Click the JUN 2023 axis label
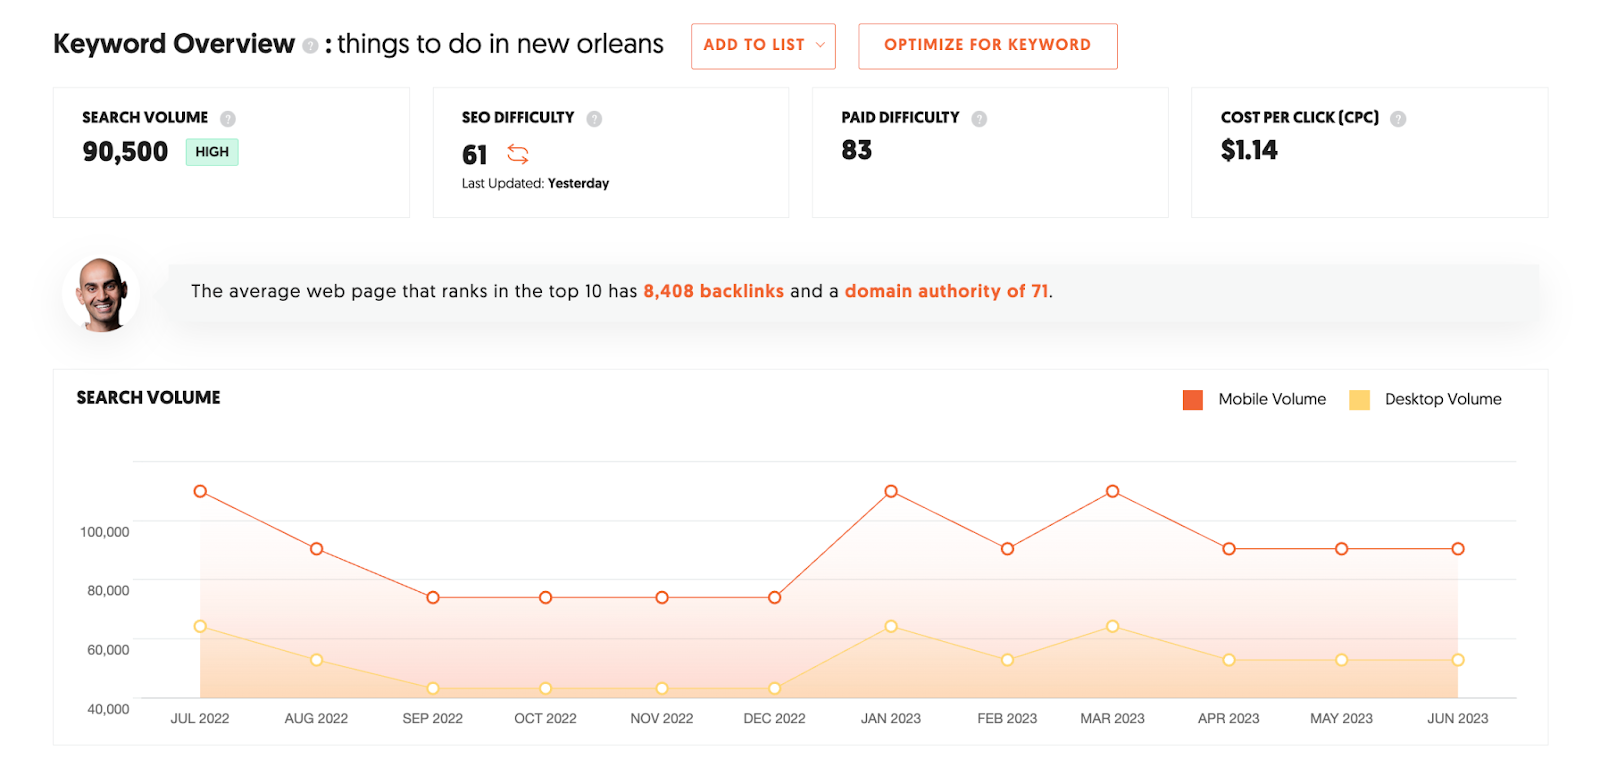1600x766 pixels. click(x=1457, y=718)
